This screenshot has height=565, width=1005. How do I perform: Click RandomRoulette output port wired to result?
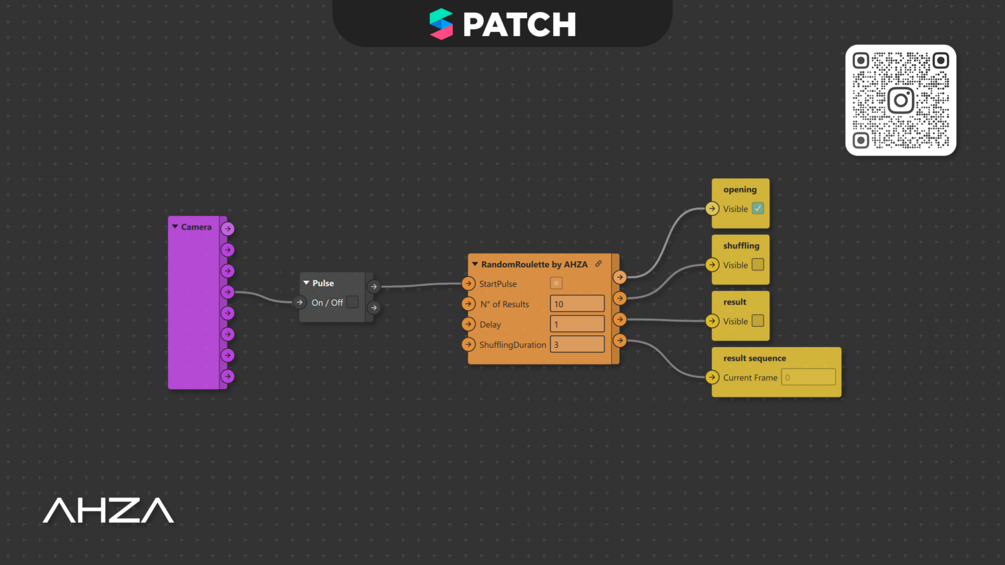(x=619, y=319)
